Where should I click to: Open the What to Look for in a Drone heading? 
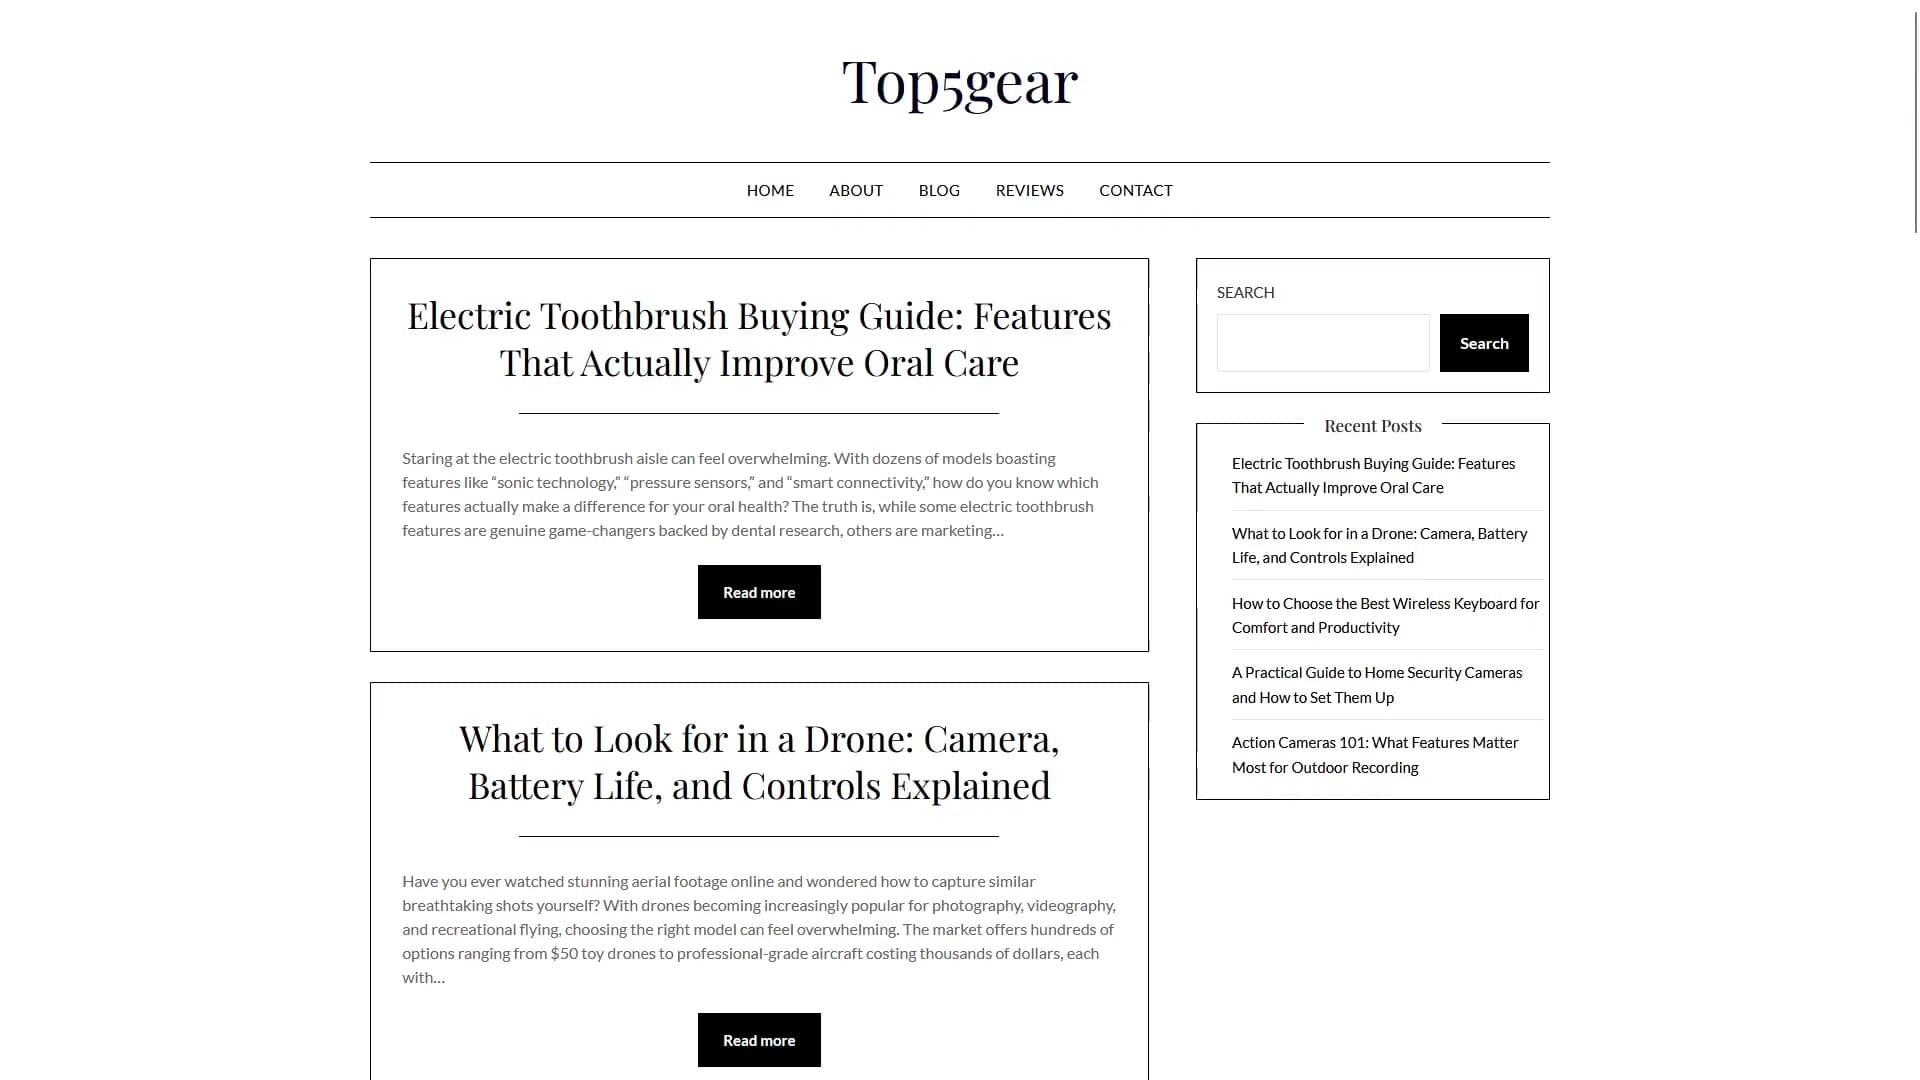pos(759,762)
